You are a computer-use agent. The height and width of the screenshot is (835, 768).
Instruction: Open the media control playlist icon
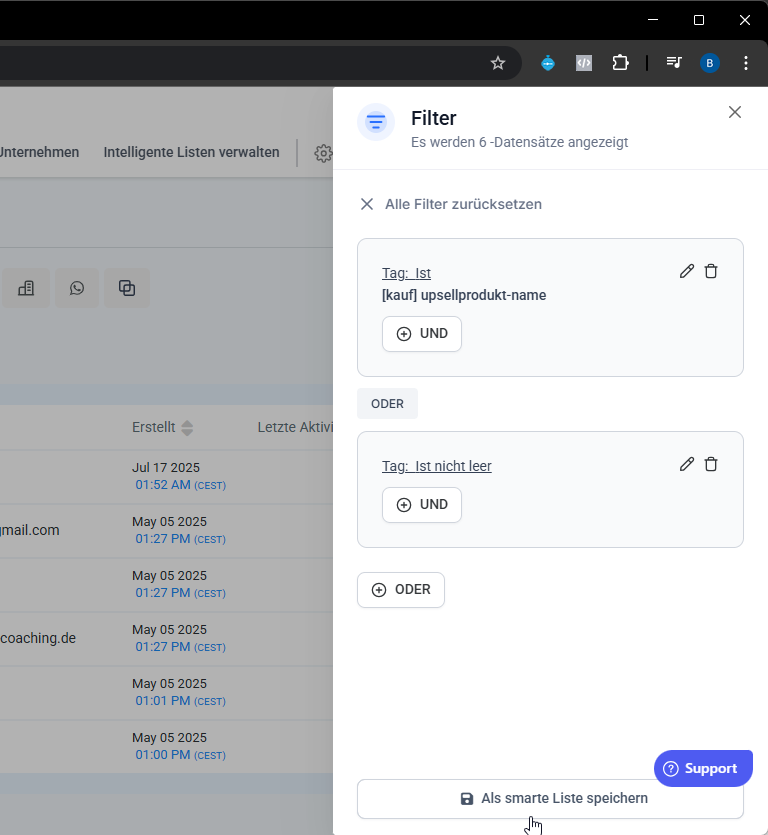pos(674,63)
